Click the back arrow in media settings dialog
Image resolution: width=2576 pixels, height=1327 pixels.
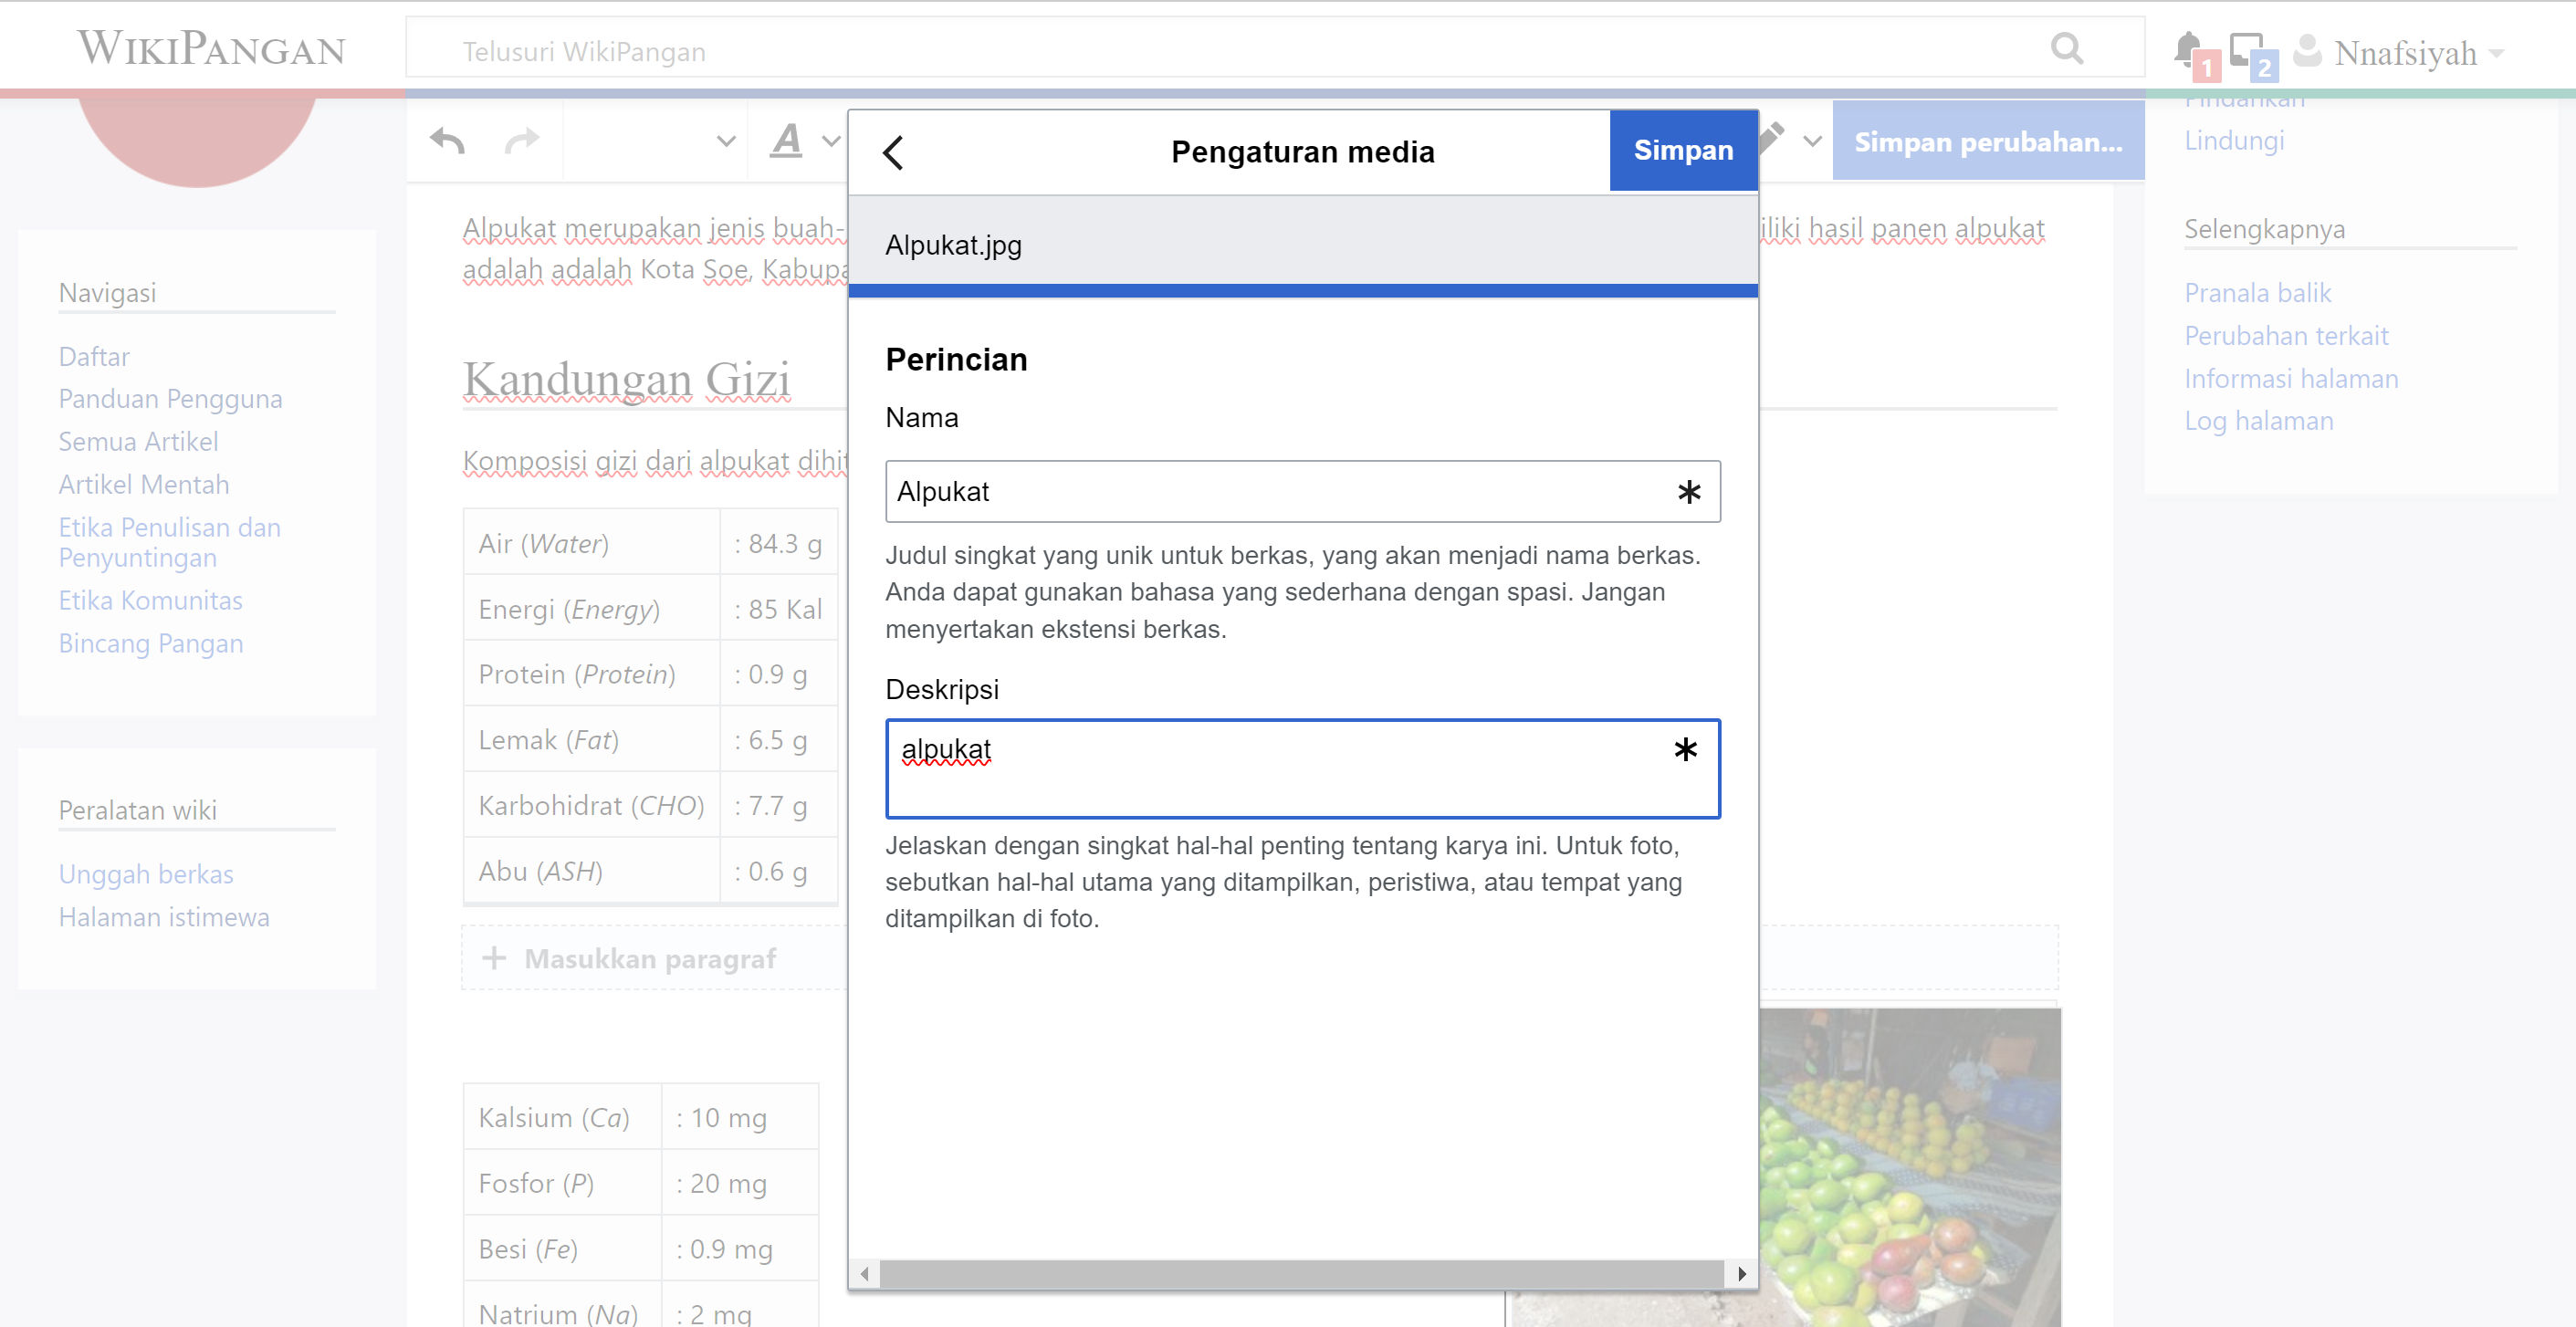[893, 152]
